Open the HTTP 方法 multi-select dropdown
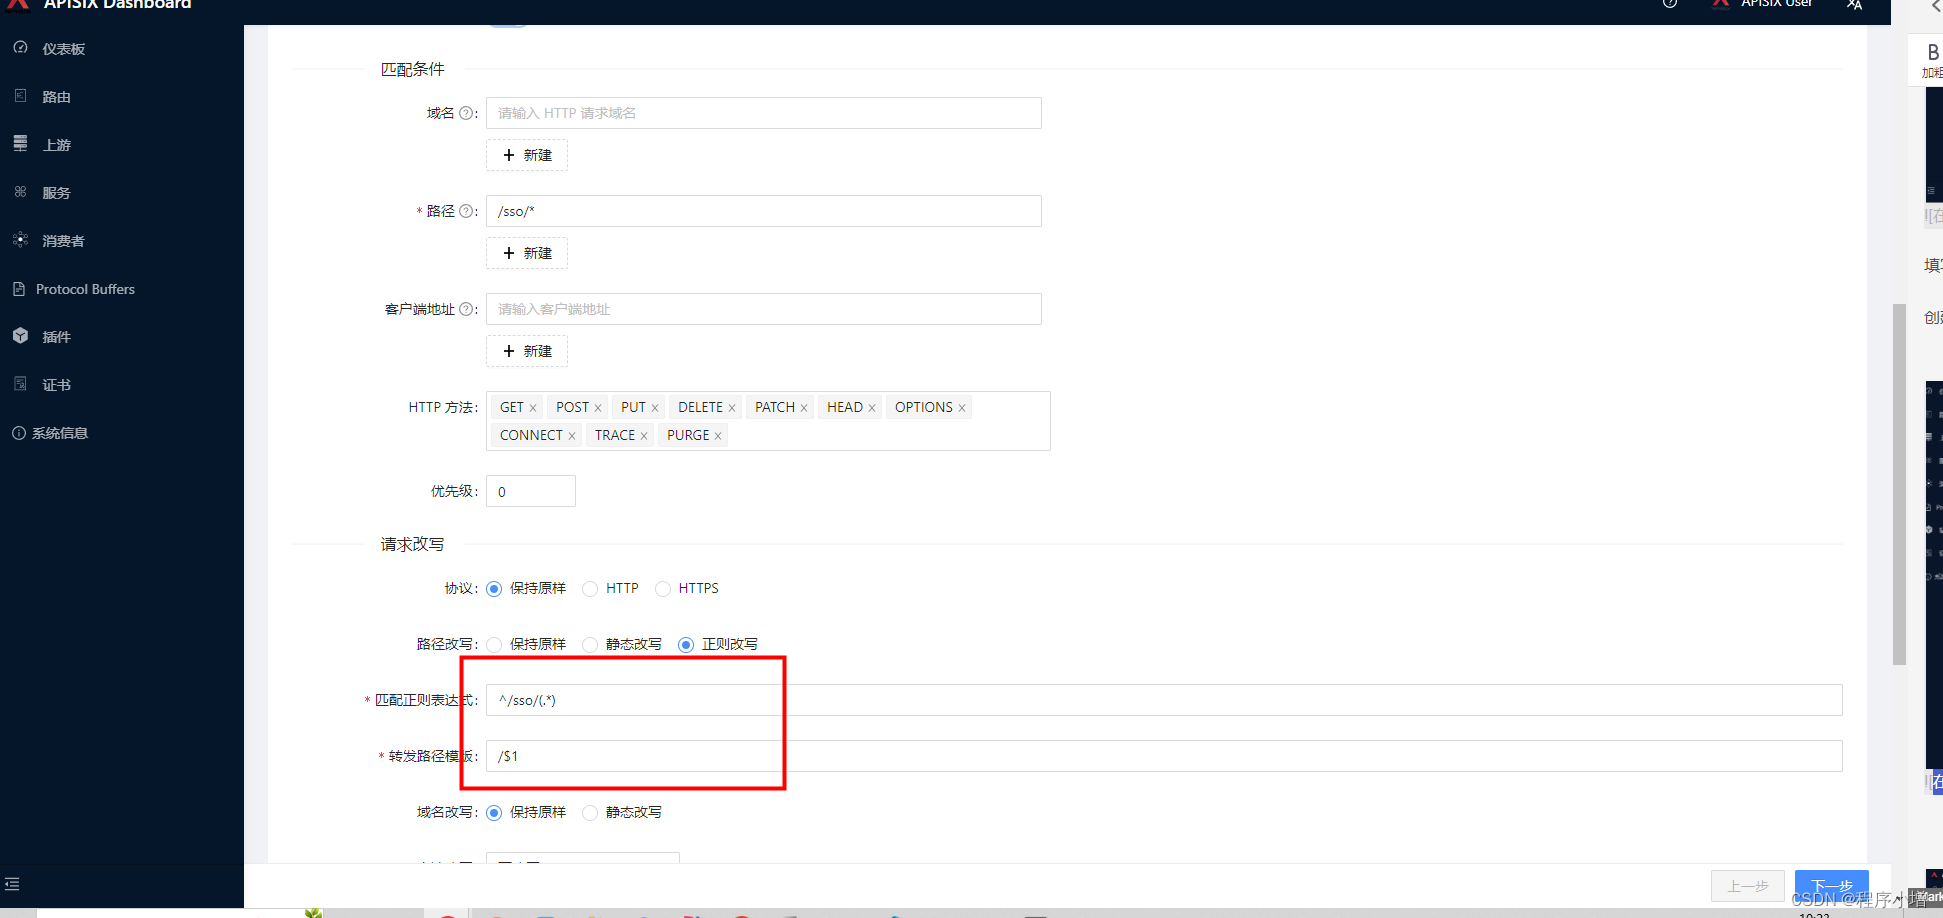Viewport: 1943px width, 918px height. tap(768, 421)
